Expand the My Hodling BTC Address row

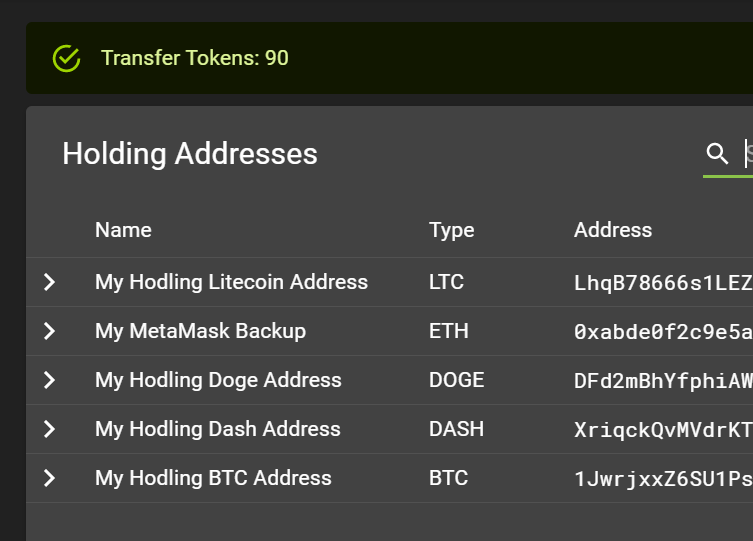[x=49, y=478]
